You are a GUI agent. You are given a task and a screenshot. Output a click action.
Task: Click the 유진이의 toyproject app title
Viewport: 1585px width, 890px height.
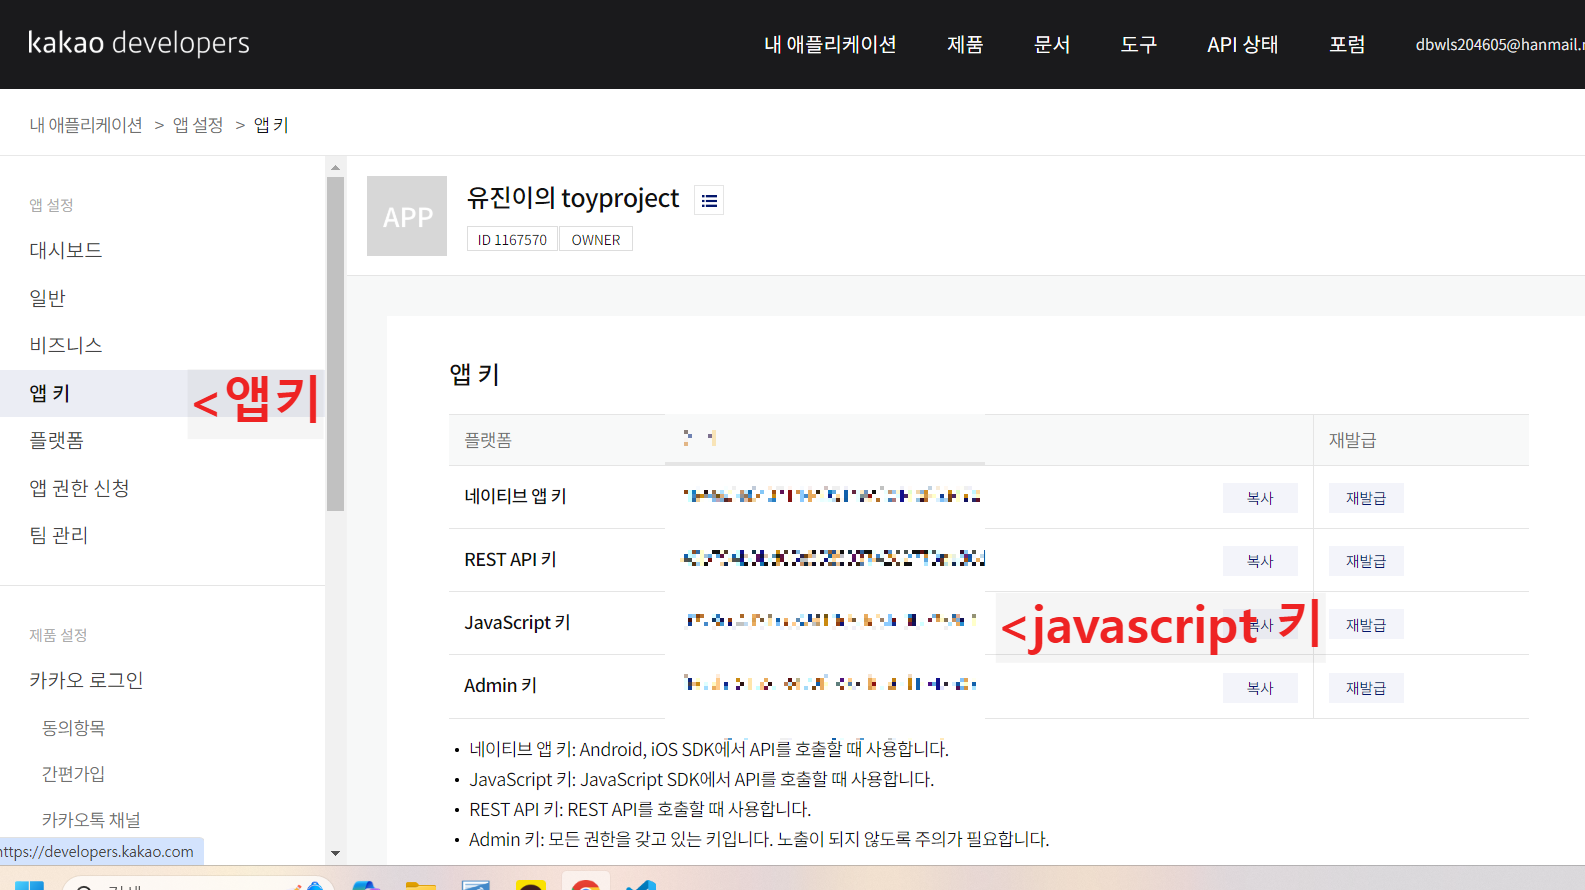(x=573, y=198)
